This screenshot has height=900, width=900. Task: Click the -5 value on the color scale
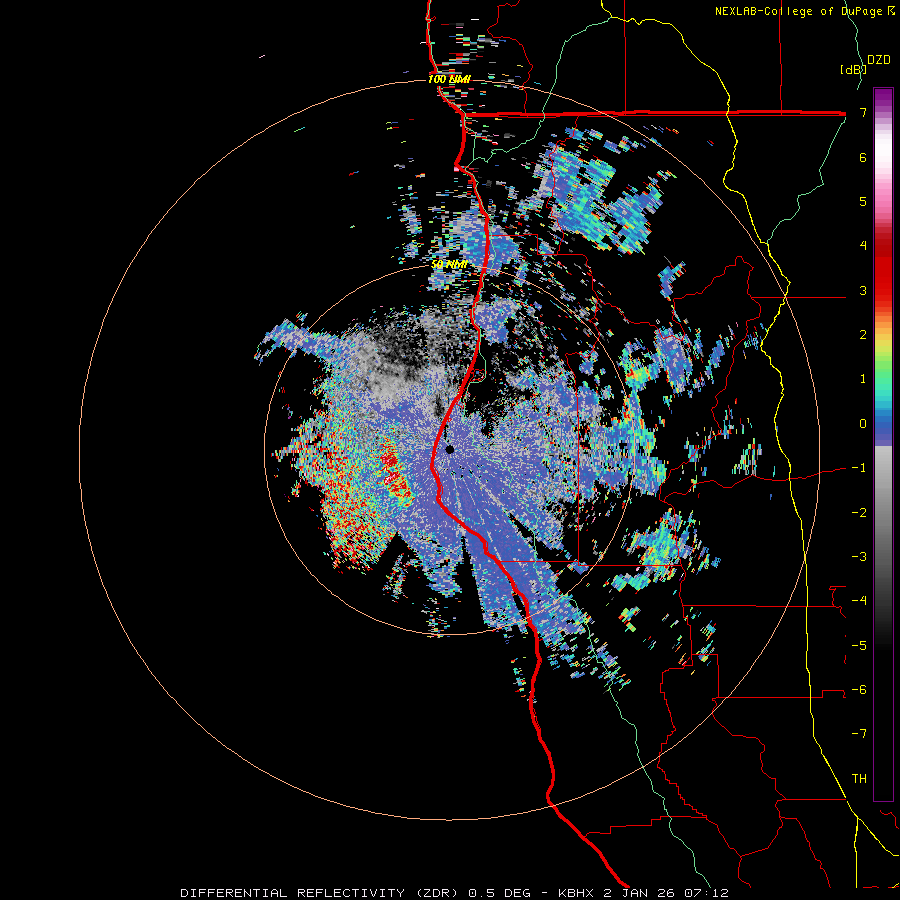tap(859, 646)
